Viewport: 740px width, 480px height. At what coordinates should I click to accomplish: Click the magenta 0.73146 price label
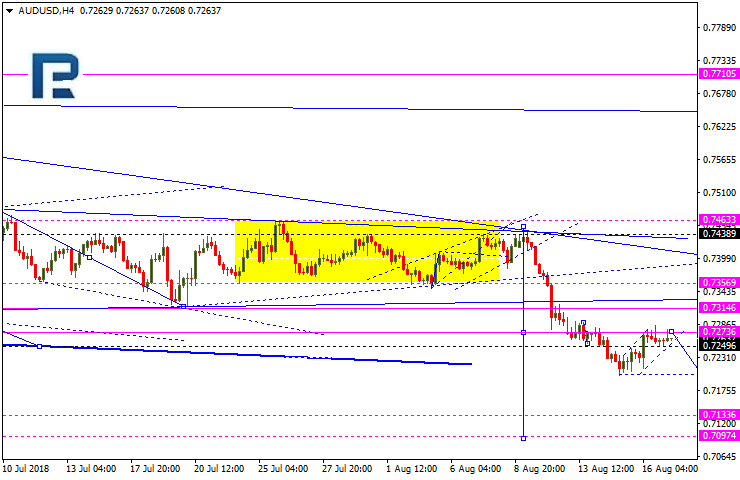click(x=718, y=307)
